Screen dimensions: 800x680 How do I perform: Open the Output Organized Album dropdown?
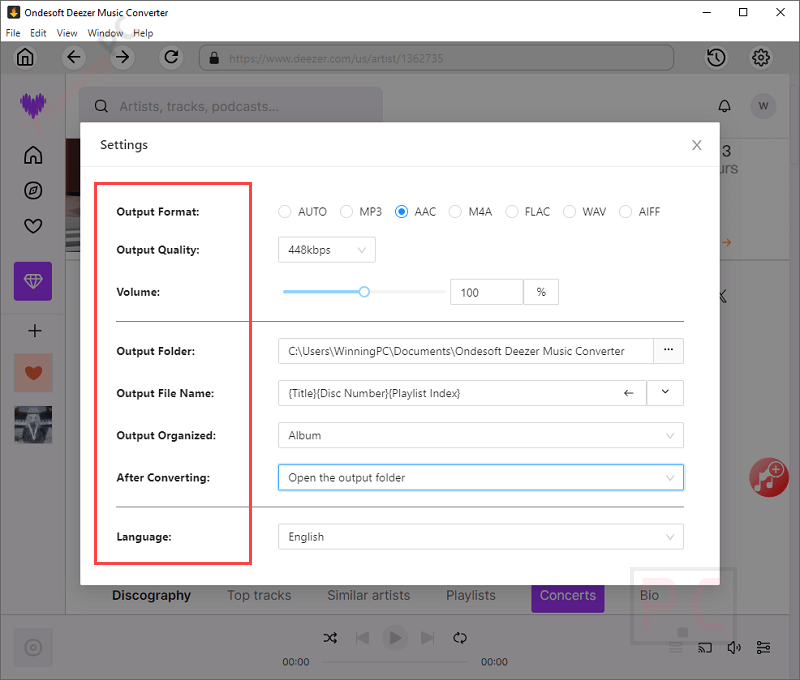(481, 435)
